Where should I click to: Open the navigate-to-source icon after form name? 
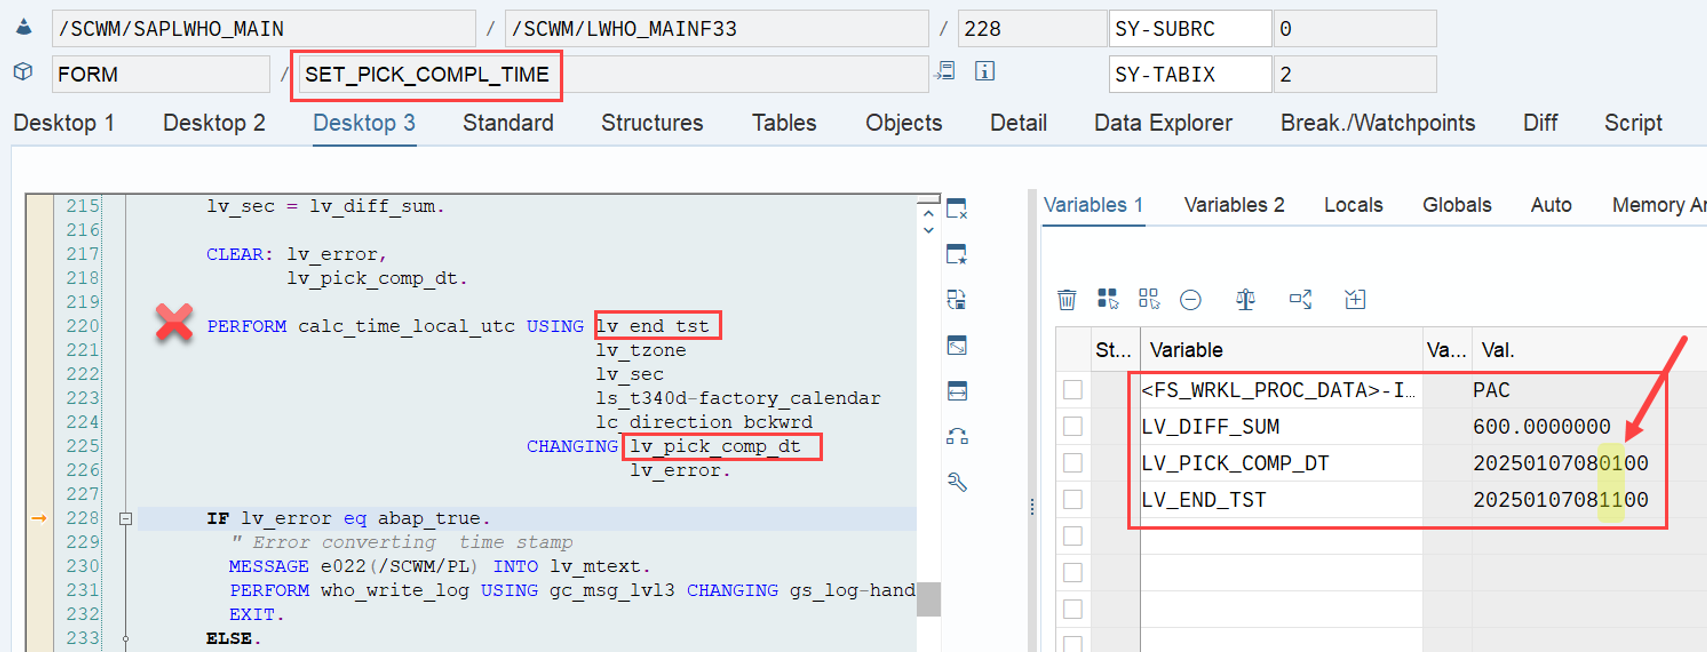(x=945, y=71)
